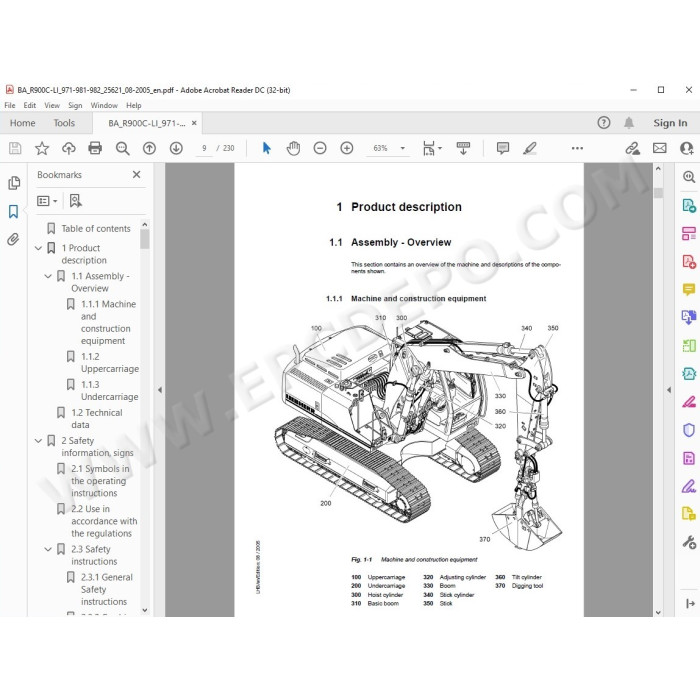Print the document with the printer icon

[x=95, y=148]
